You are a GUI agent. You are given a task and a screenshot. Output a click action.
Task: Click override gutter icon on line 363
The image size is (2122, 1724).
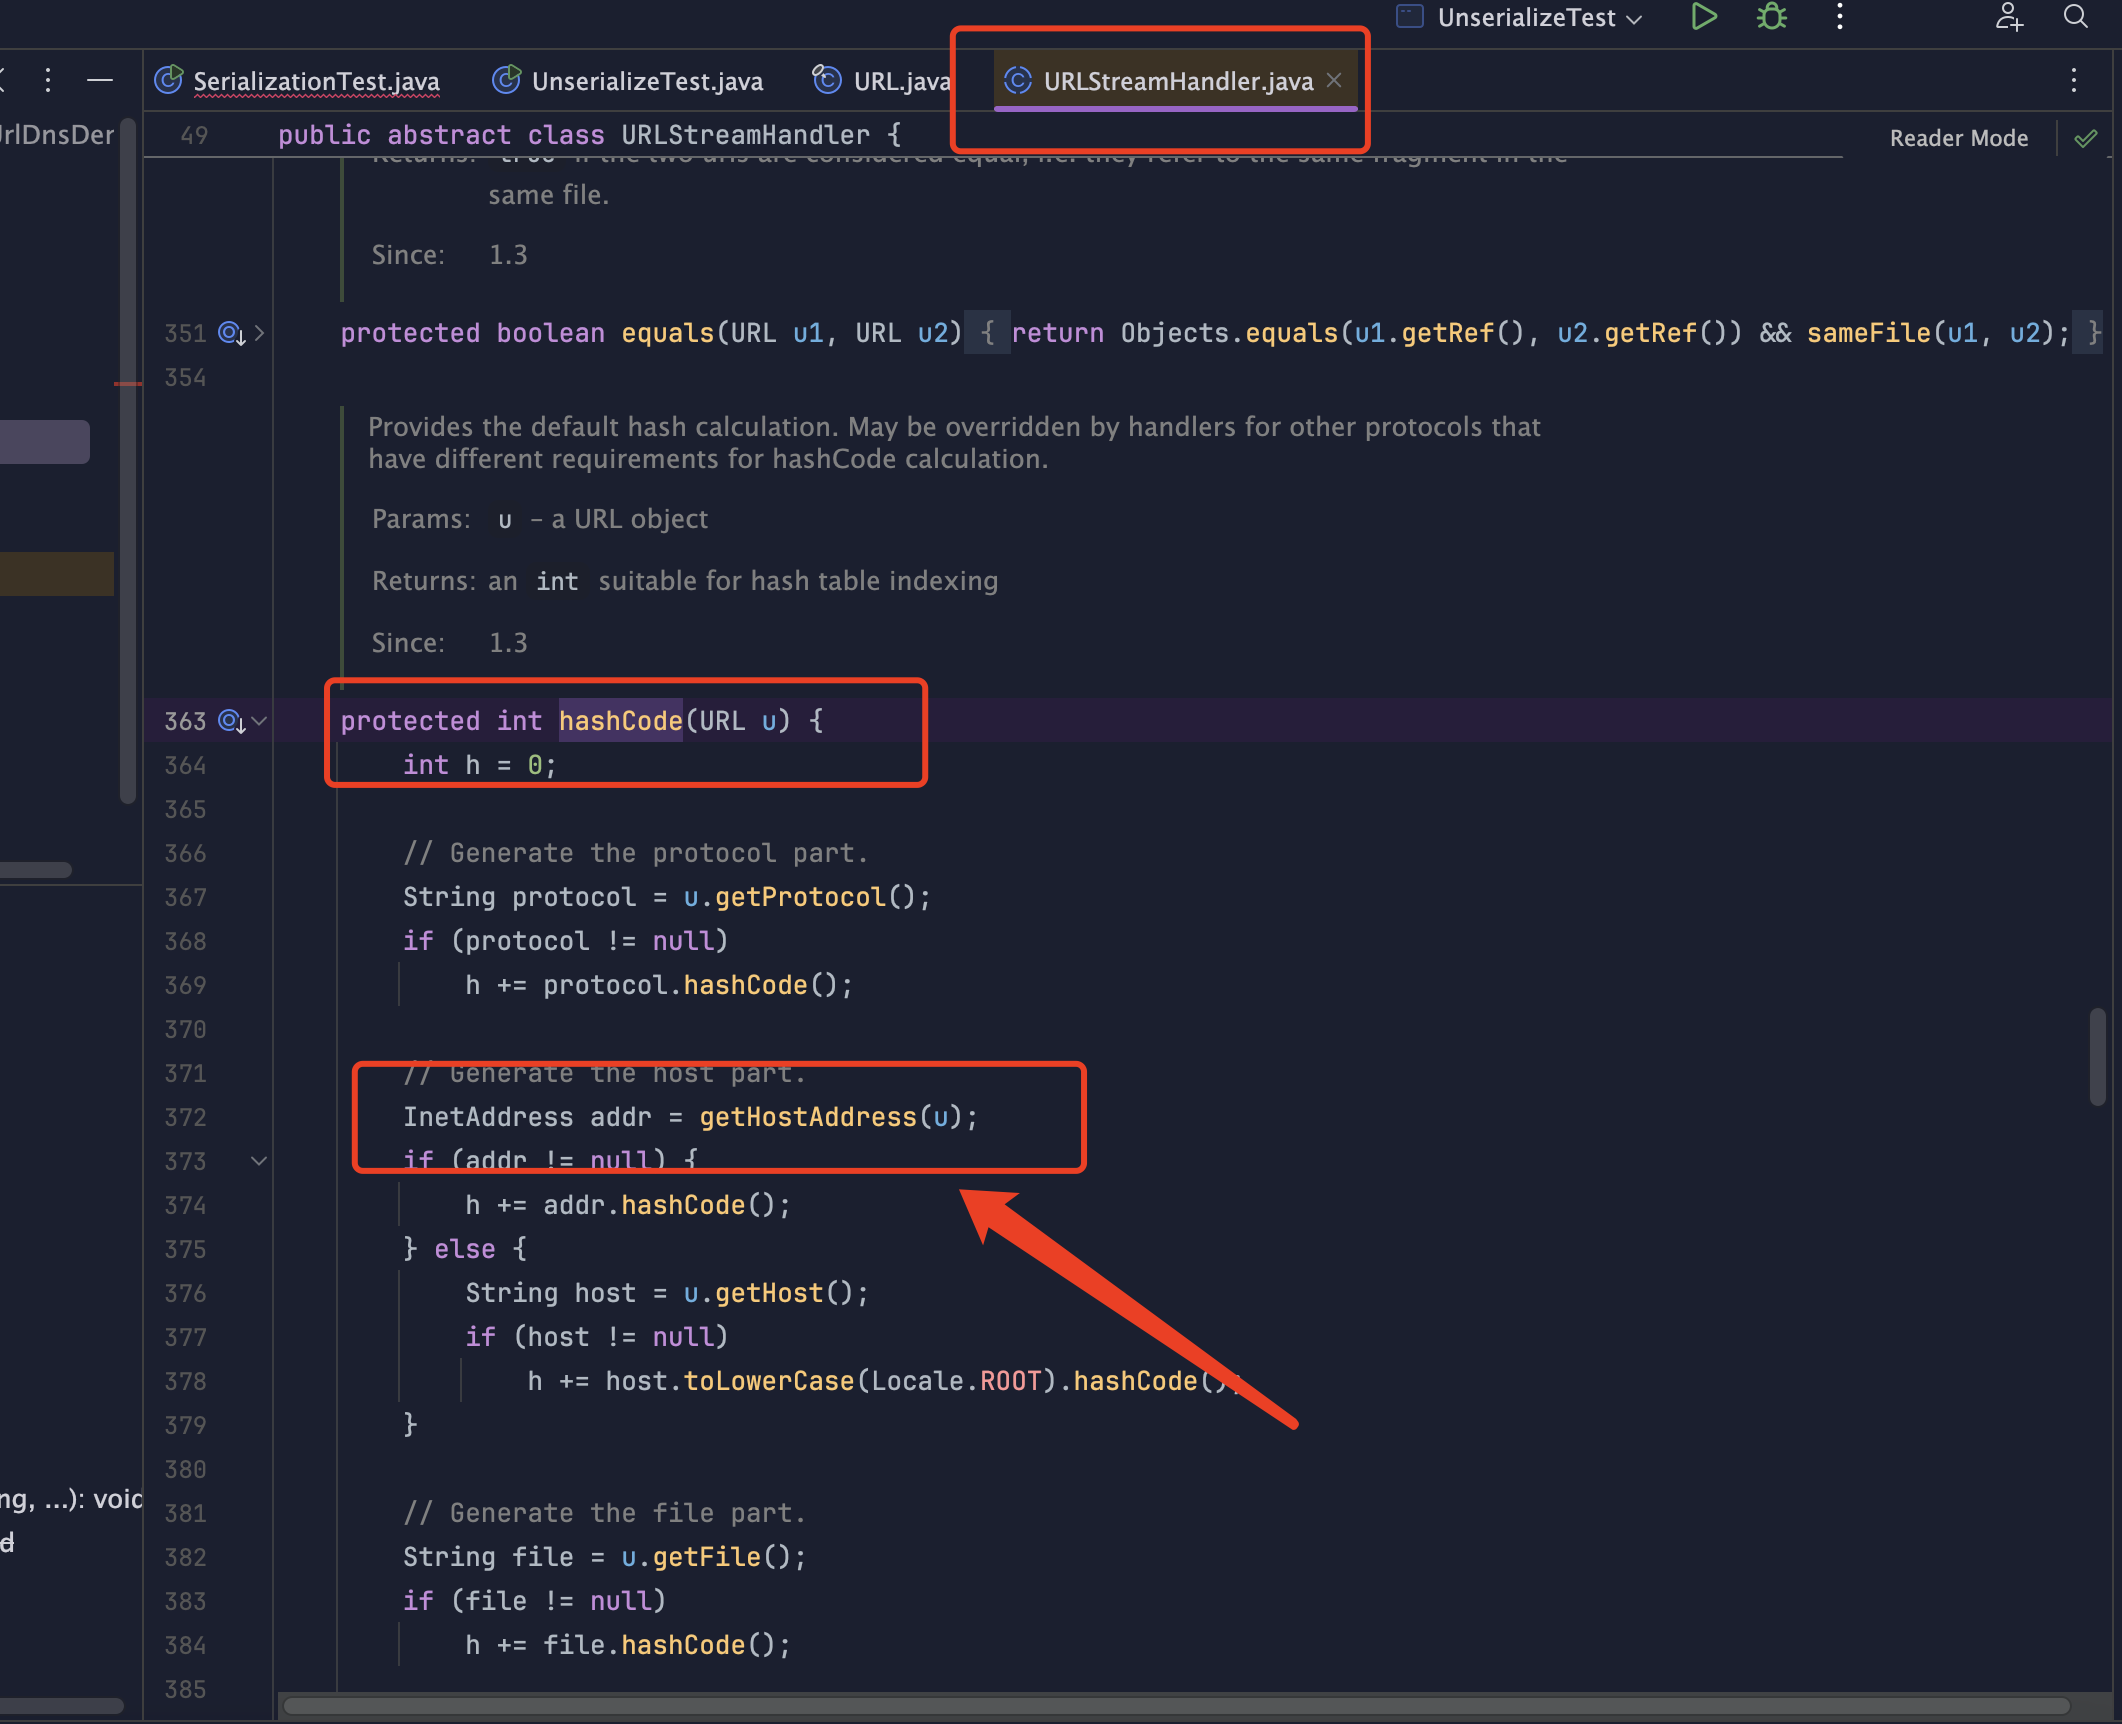(232, 721)
